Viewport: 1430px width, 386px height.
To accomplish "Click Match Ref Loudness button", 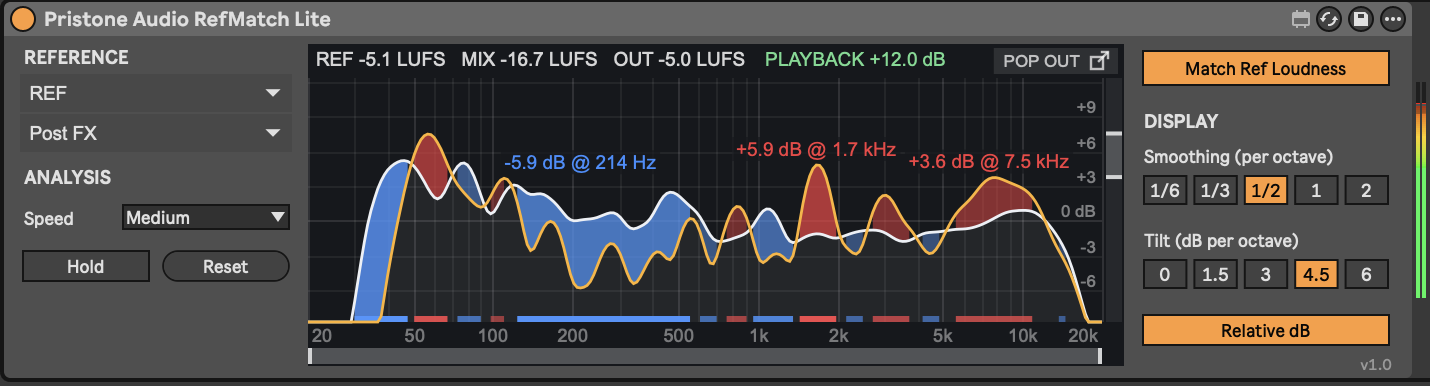I will (x=1265, y=69).
